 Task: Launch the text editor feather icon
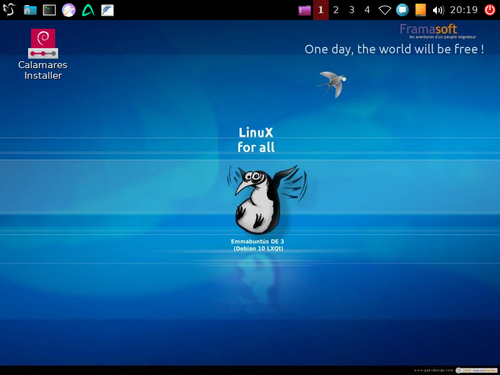(107, 10)
